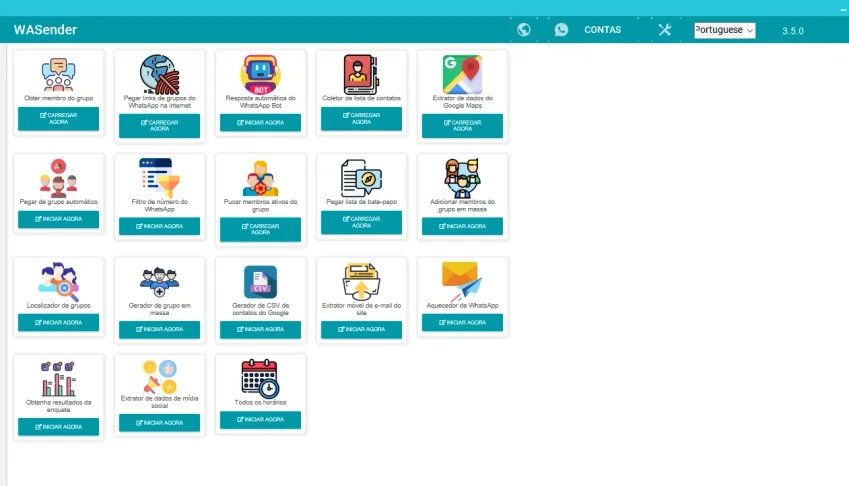Click the 'Aquecedor de WhatsApp' label
The image size is (849, 486).
click(462, 306)
